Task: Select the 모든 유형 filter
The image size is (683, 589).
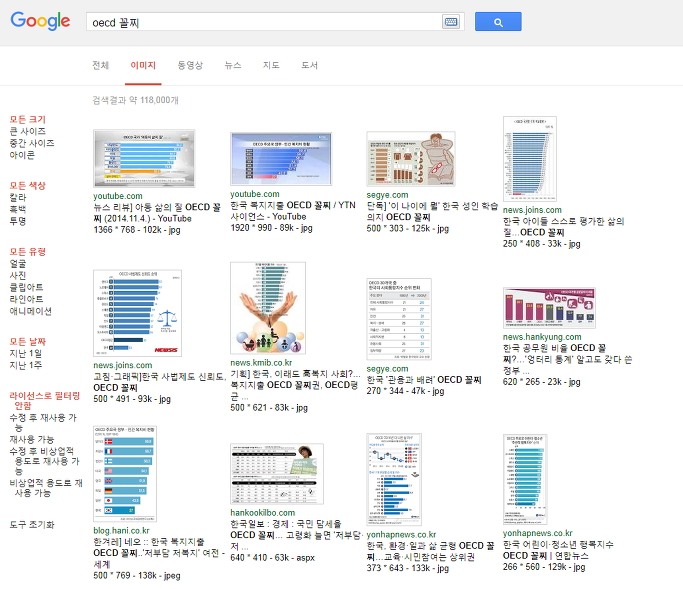Action: [x=27, y=252]
